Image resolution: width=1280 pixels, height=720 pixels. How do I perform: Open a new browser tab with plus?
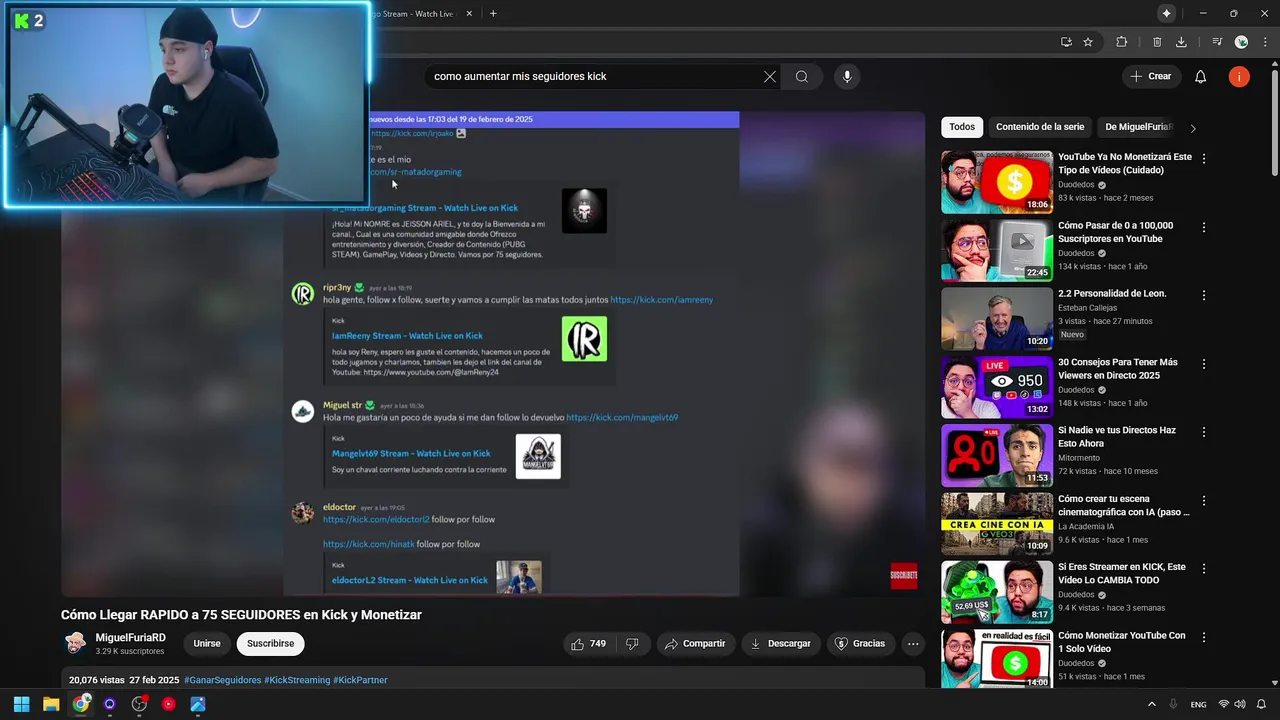coord(493,13)
